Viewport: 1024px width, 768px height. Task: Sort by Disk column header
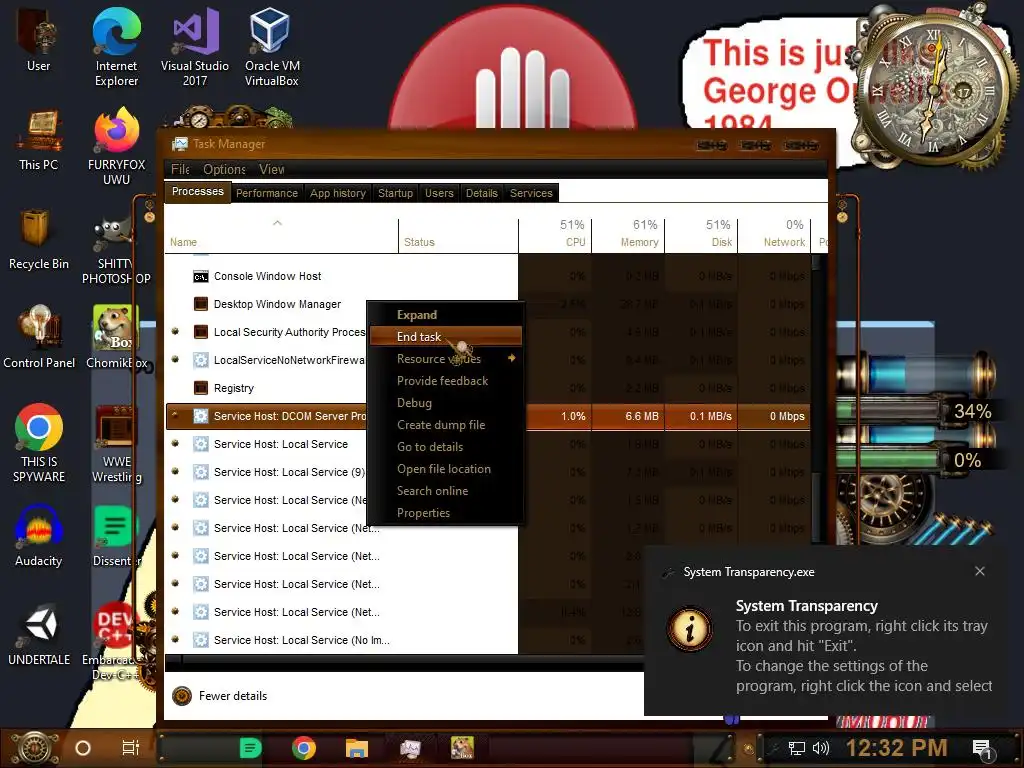click(701, 235)
